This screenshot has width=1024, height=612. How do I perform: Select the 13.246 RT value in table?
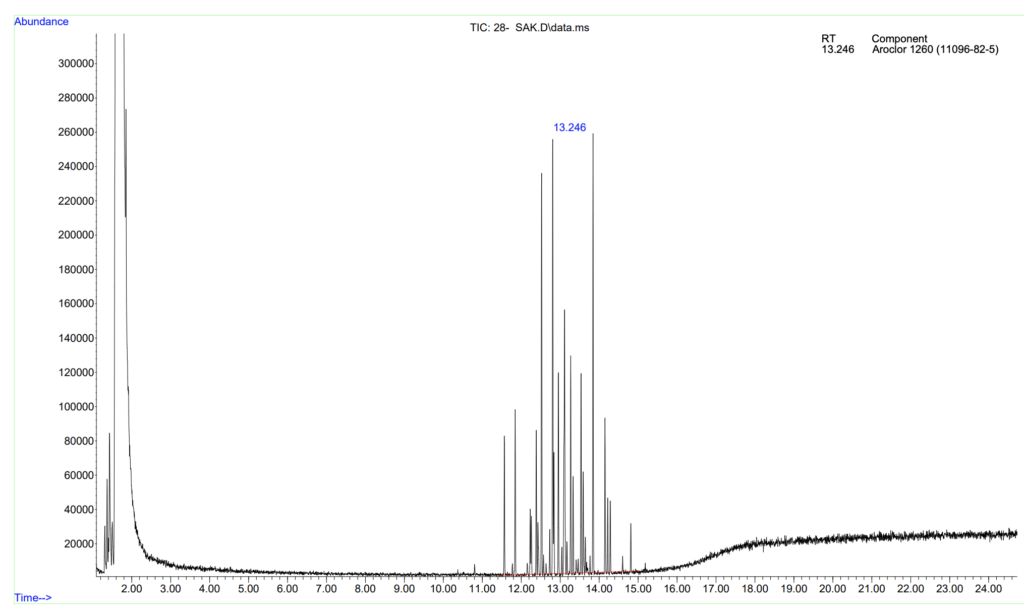pyautogui.click(x=838, y=50)
